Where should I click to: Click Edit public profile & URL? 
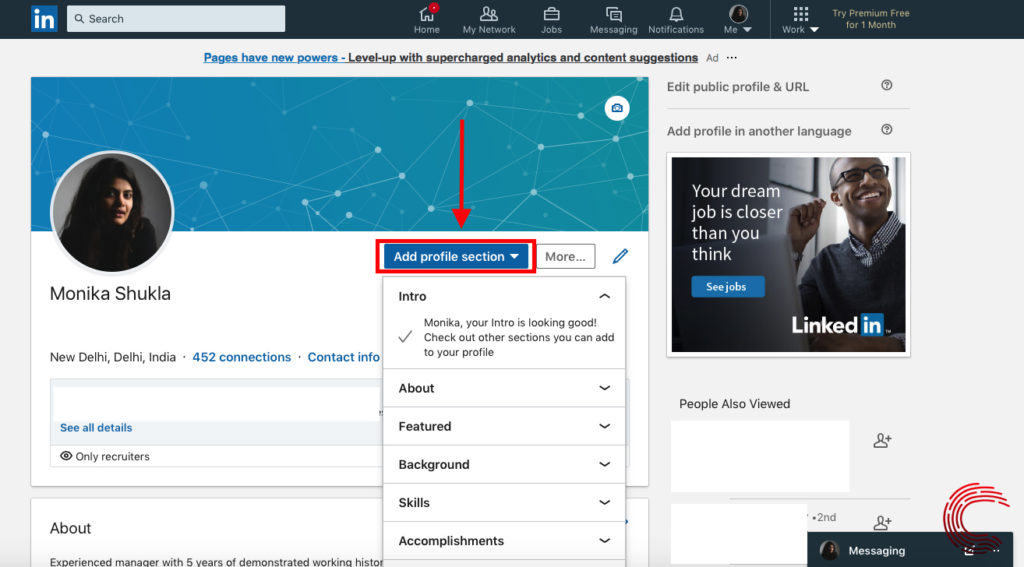tap(738, 87)
